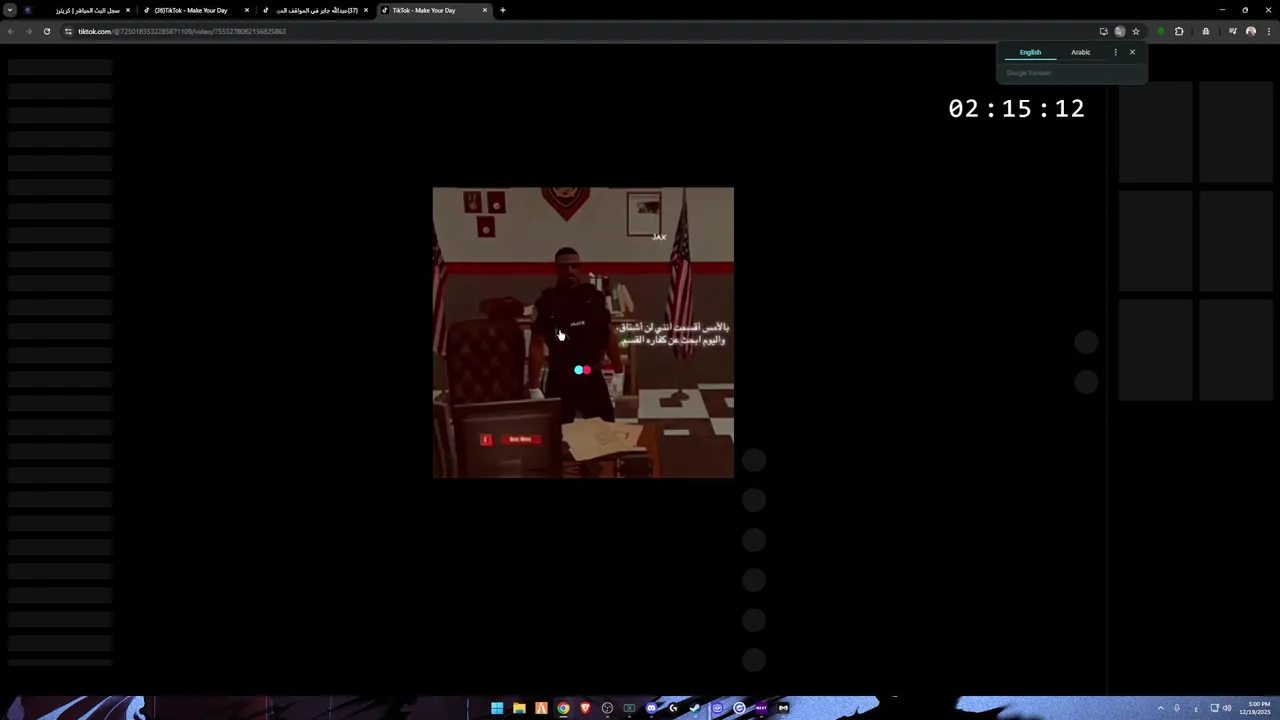Open the Chrome profile avatar
The width and height of the screenshot is (1280, 720).
pyautogui.click(x=1251, y=31)
